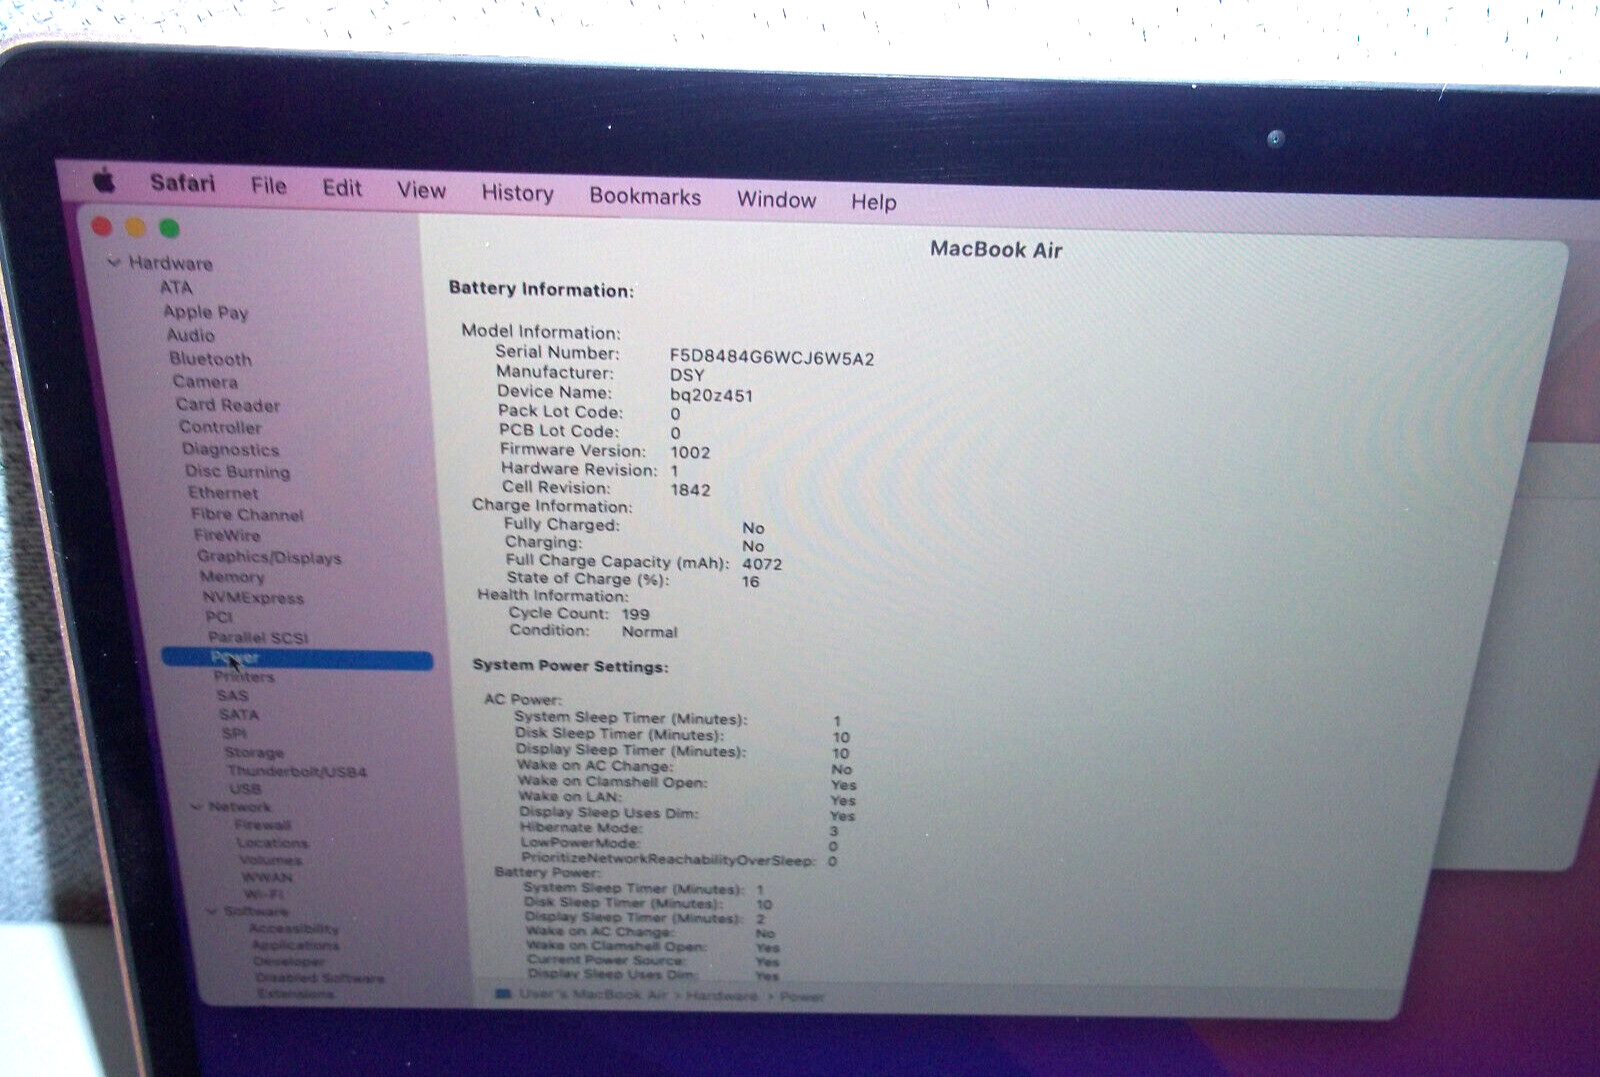Click serial number F5D8484G6WCJ6W5A2
This screenshot has height=1077, width=1600.
click(x=771, y=358)
